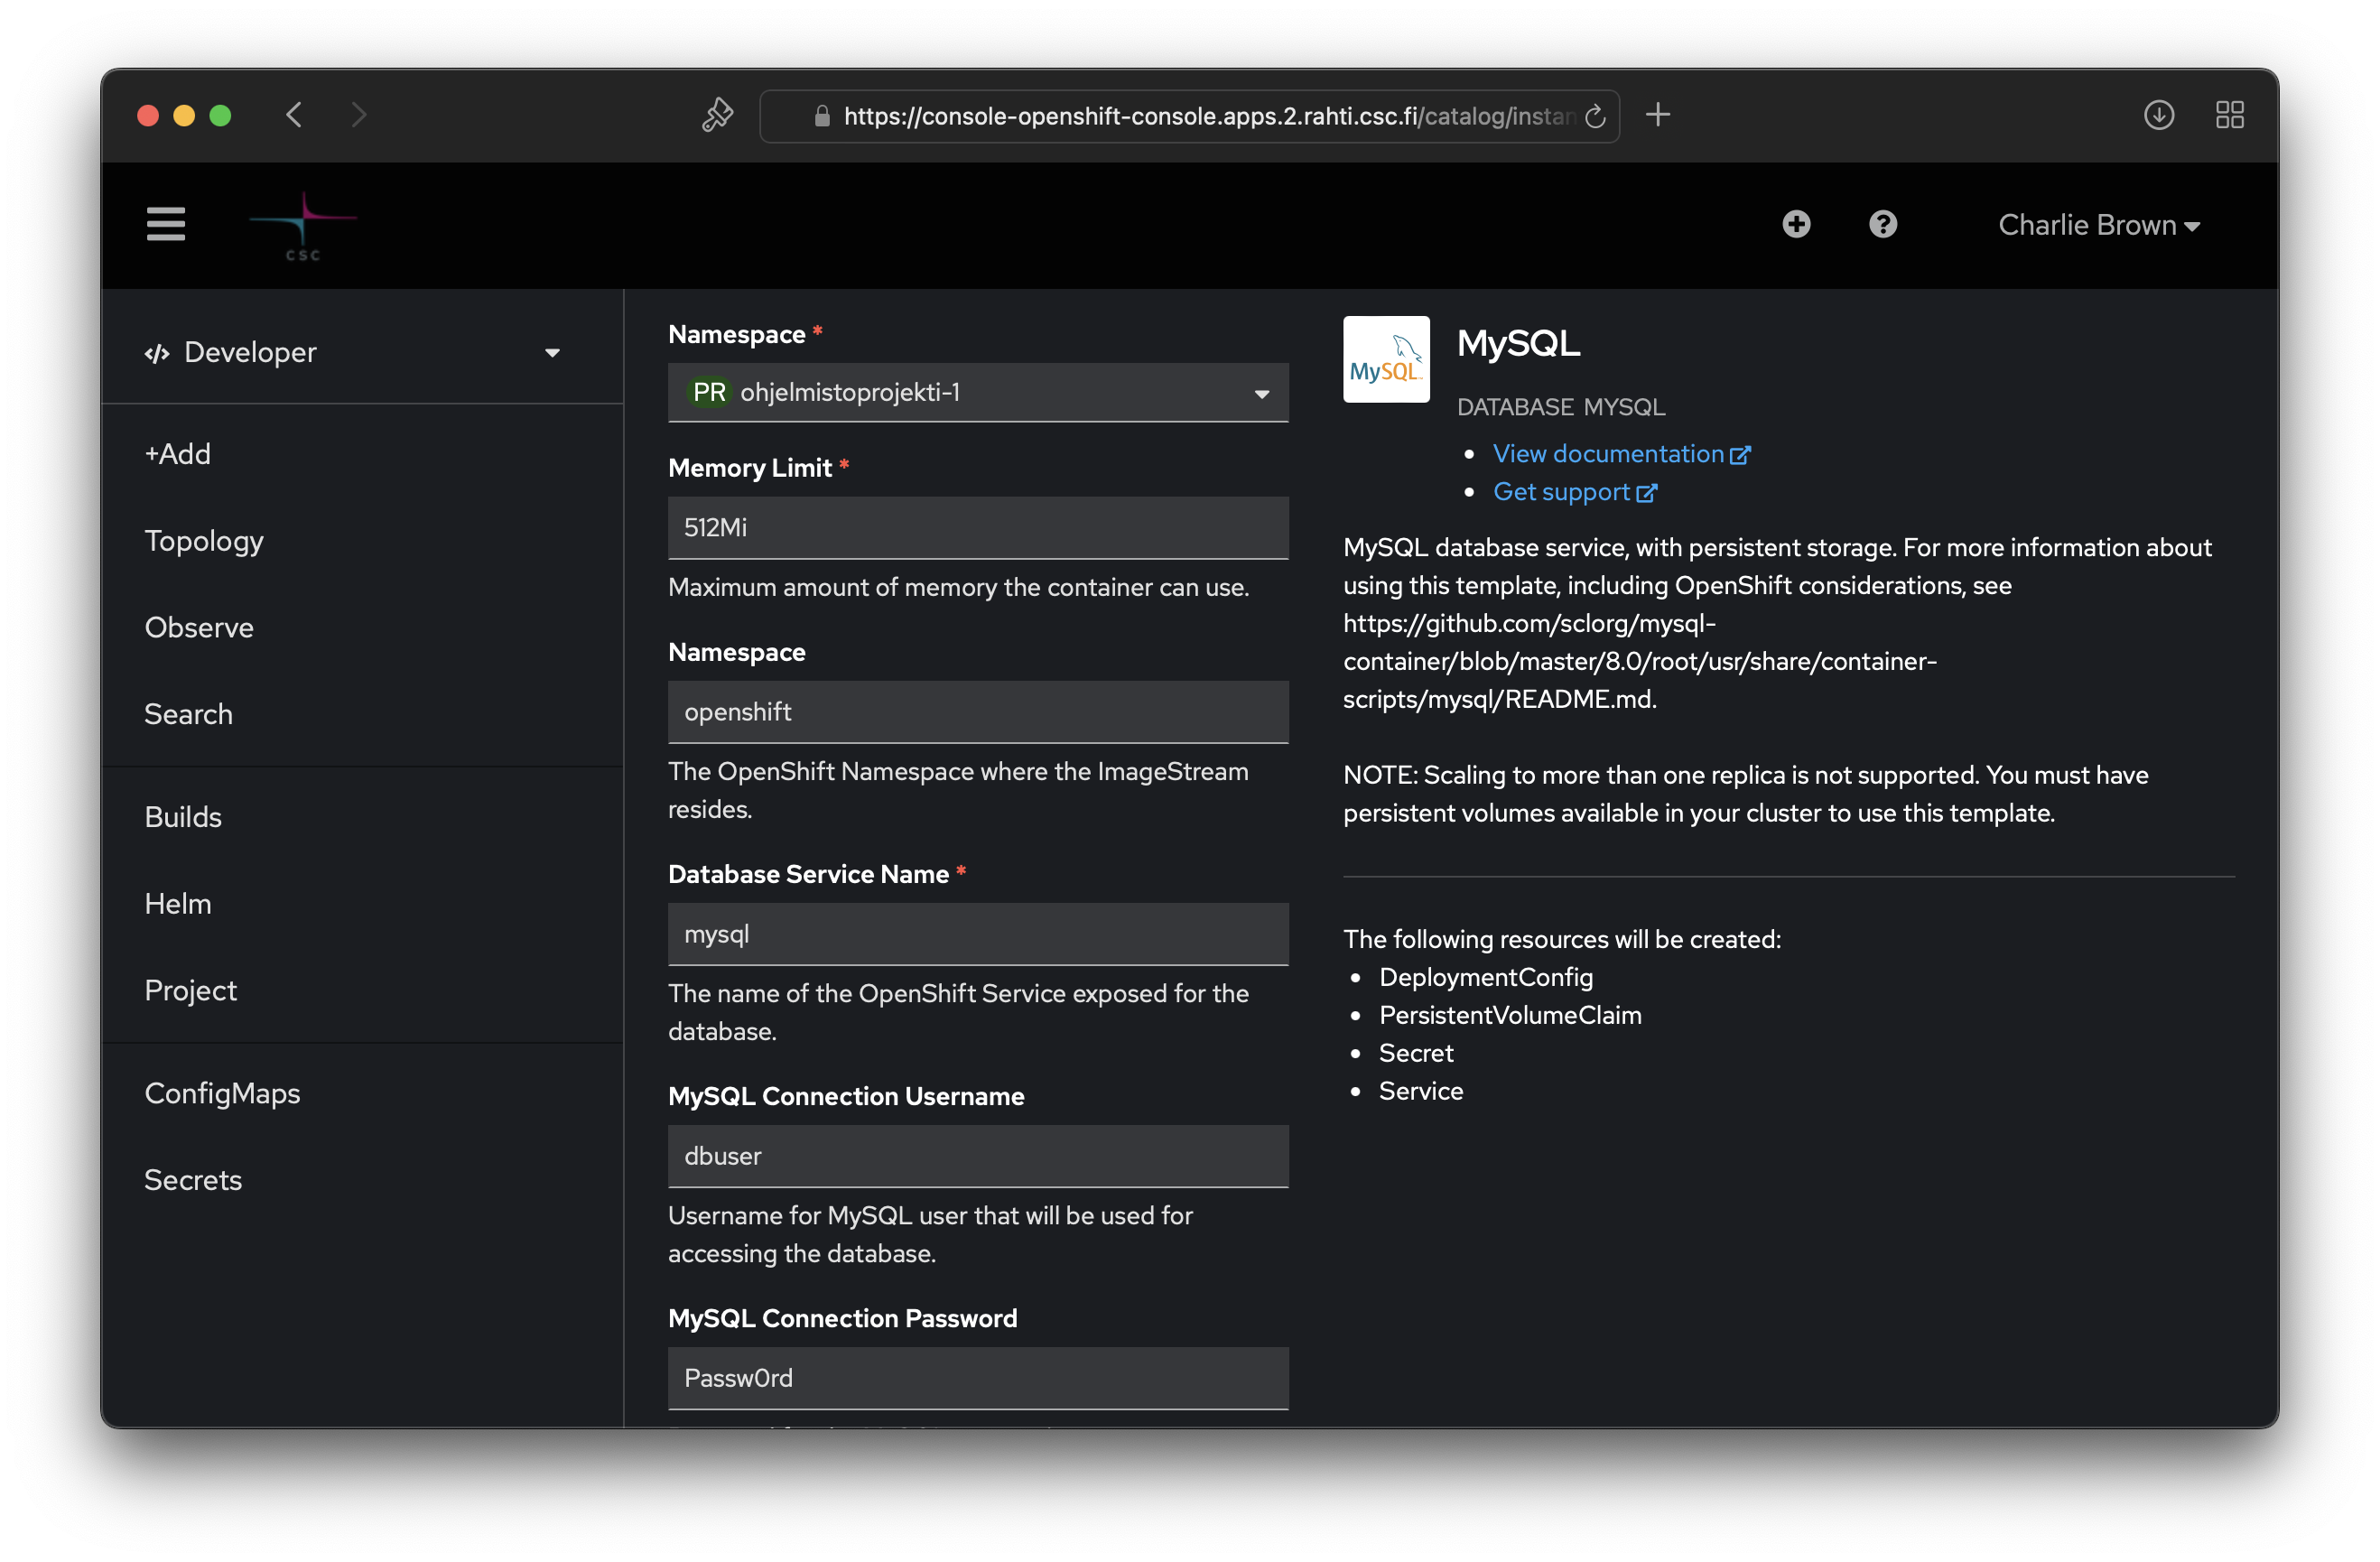The image size is (2380, 1562).
Task: Open the Helm section
Action: point(178,904)
